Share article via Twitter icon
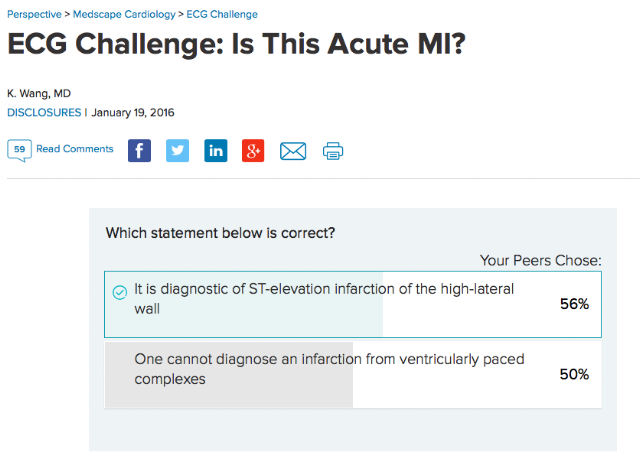Screen dimensions: 640x472 178,151
